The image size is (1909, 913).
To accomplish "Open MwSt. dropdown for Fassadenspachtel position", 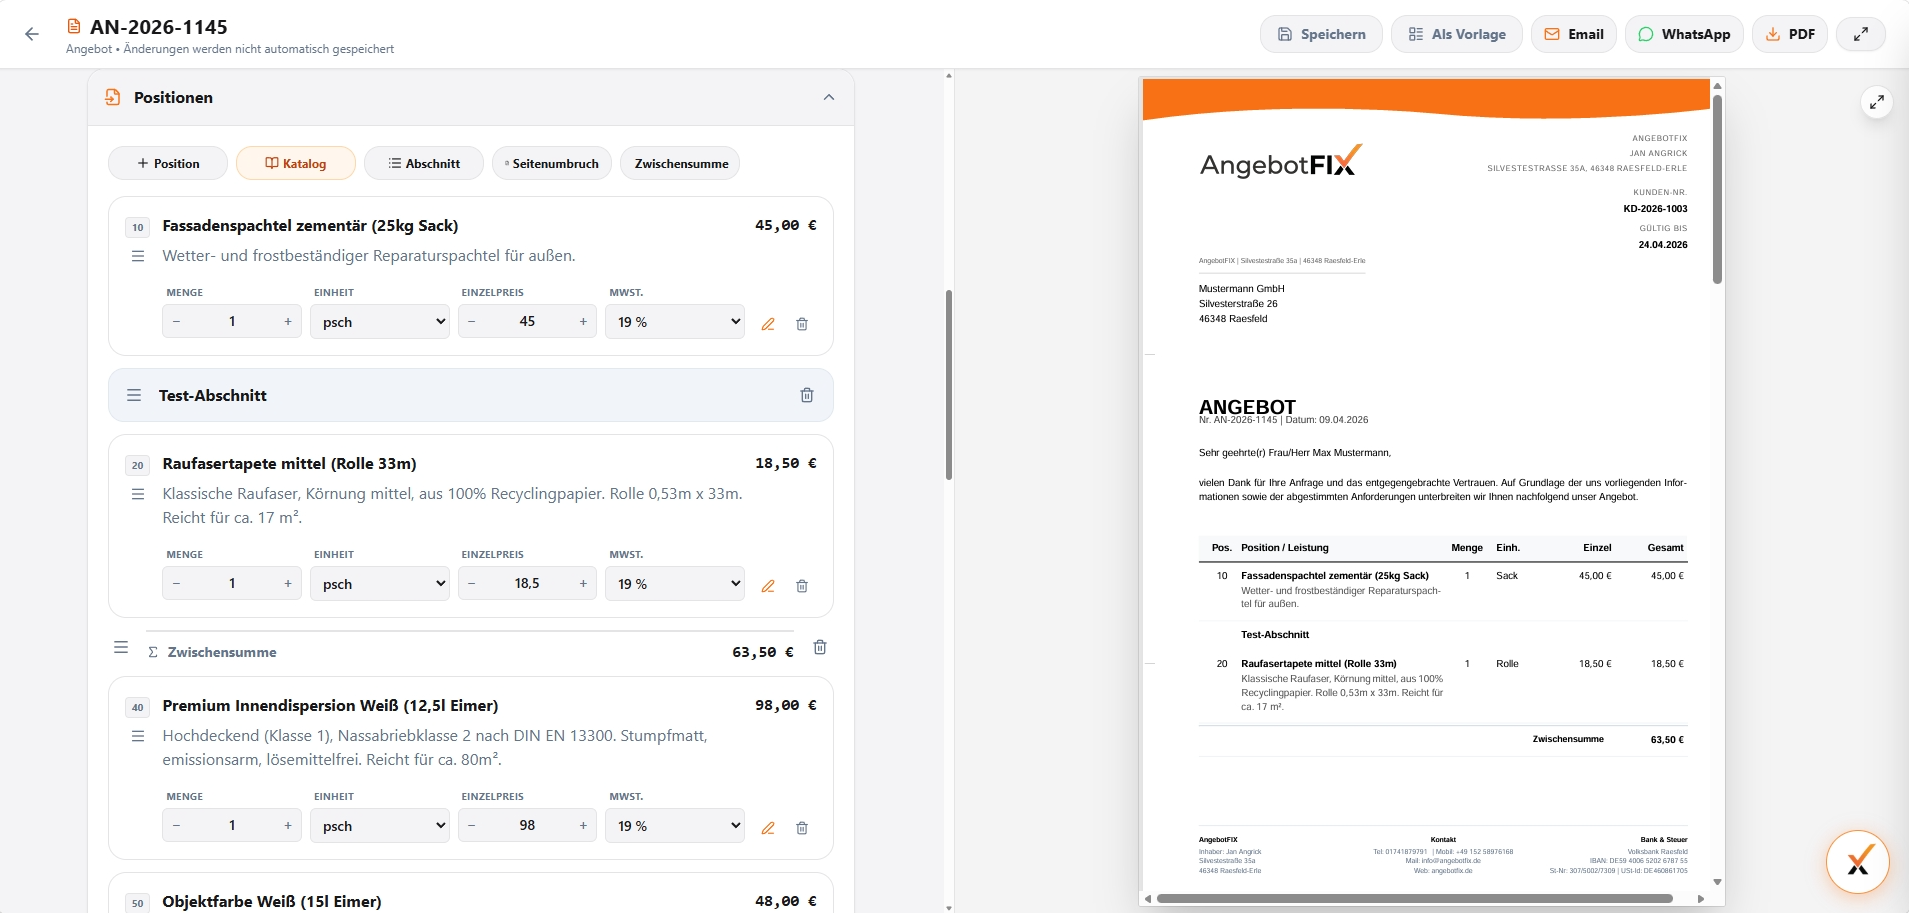I will tap(675, 322).
